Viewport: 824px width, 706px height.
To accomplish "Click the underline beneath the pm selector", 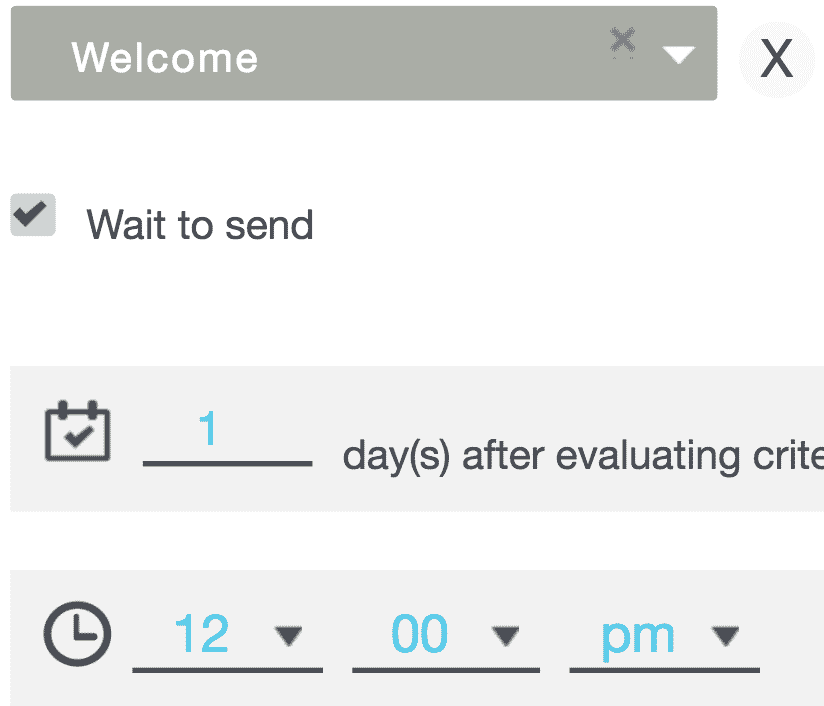I will (664, 669).
